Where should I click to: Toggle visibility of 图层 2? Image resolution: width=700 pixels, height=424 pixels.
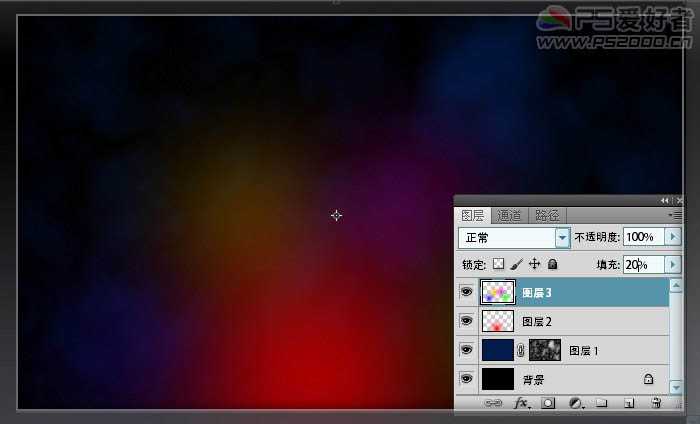[x=466, y=321]
